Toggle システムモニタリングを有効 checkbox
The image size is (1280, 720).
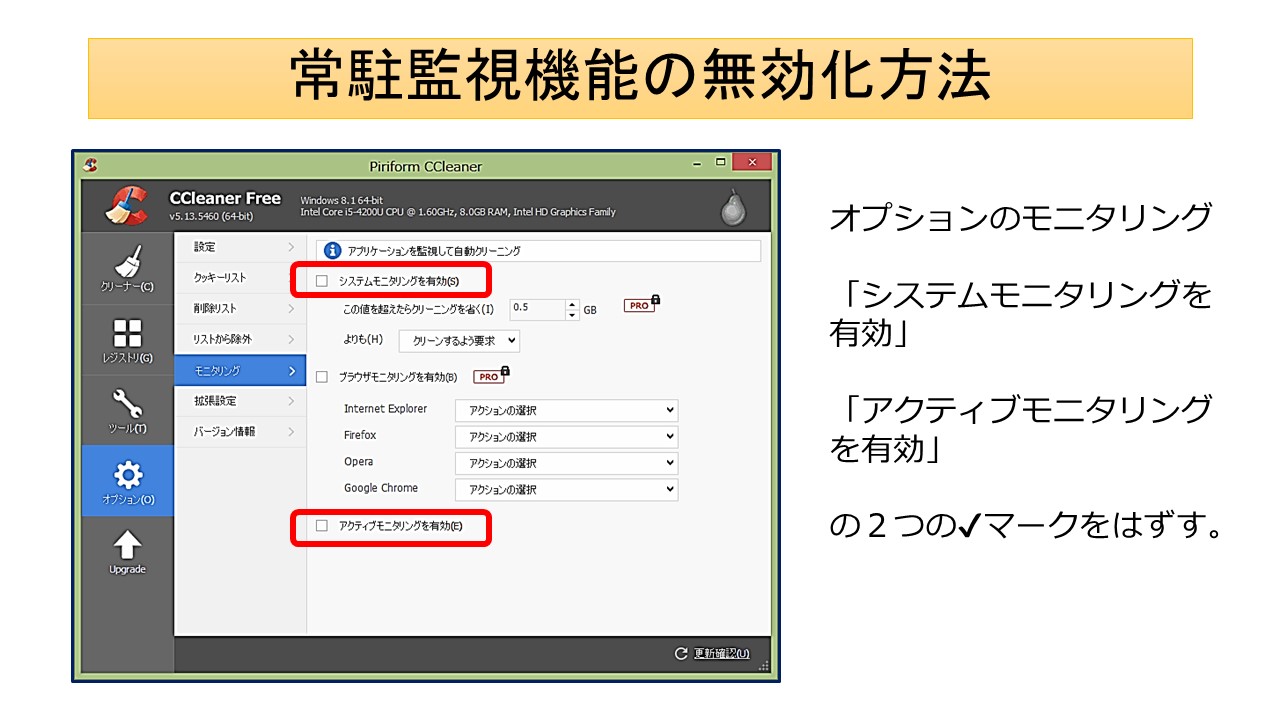click(322, 281)
